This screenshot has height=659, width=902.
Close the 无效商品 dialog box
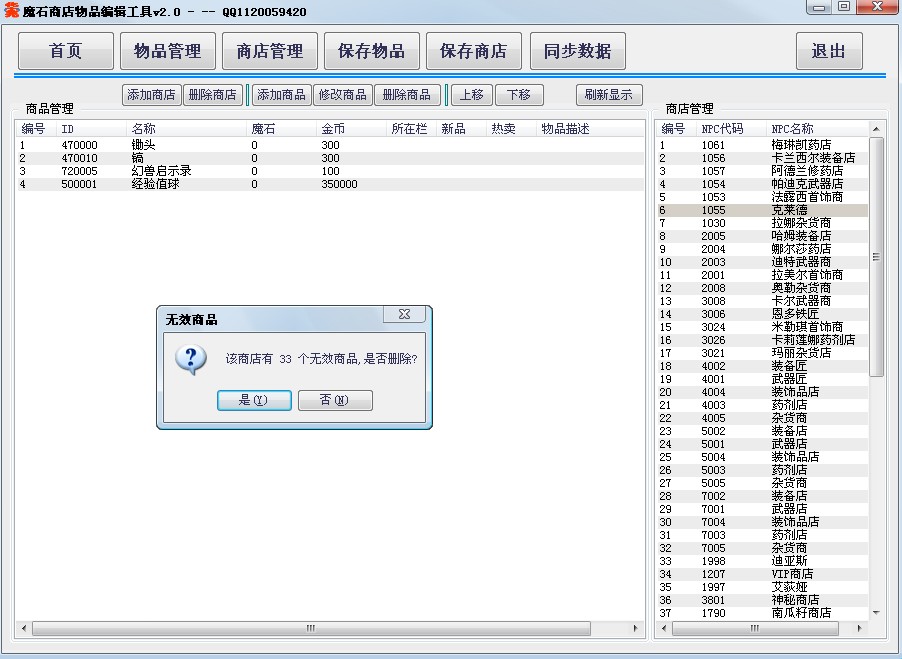click(404, 314)
